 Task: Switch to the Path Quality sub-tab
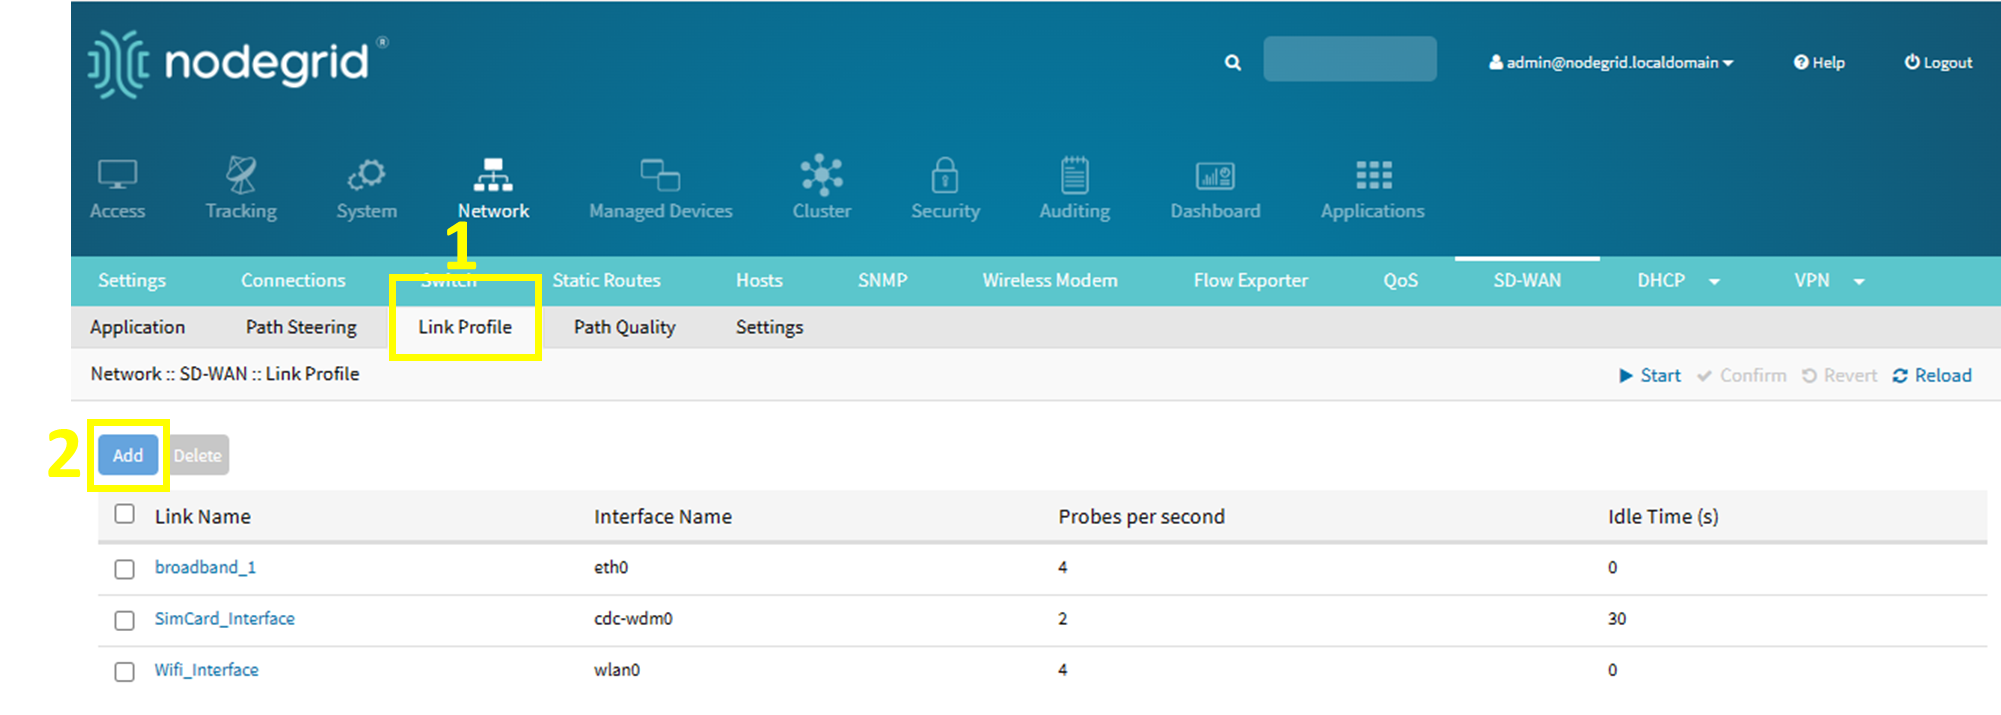point(625,327)
